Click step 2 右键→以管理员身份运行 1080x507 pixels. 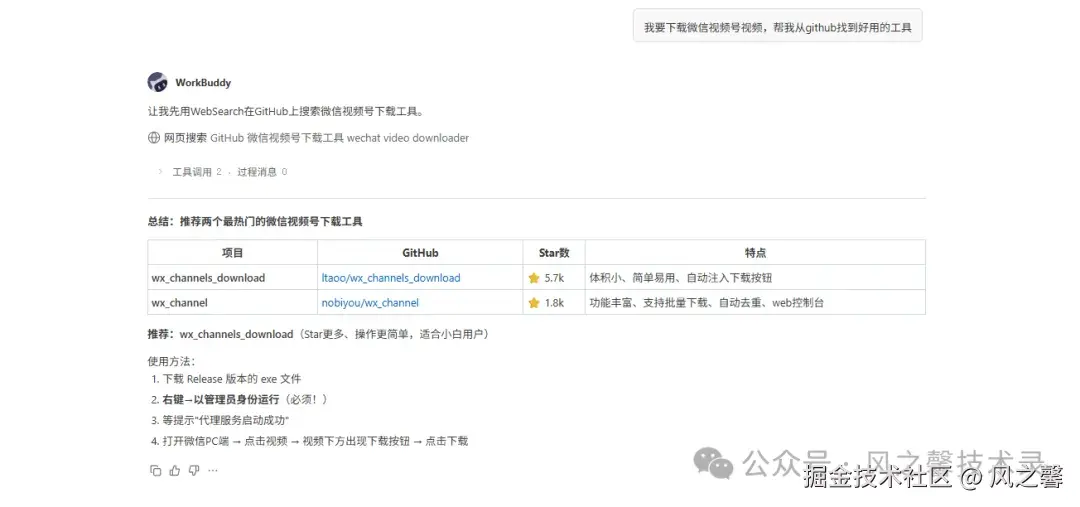click(240, 400)
